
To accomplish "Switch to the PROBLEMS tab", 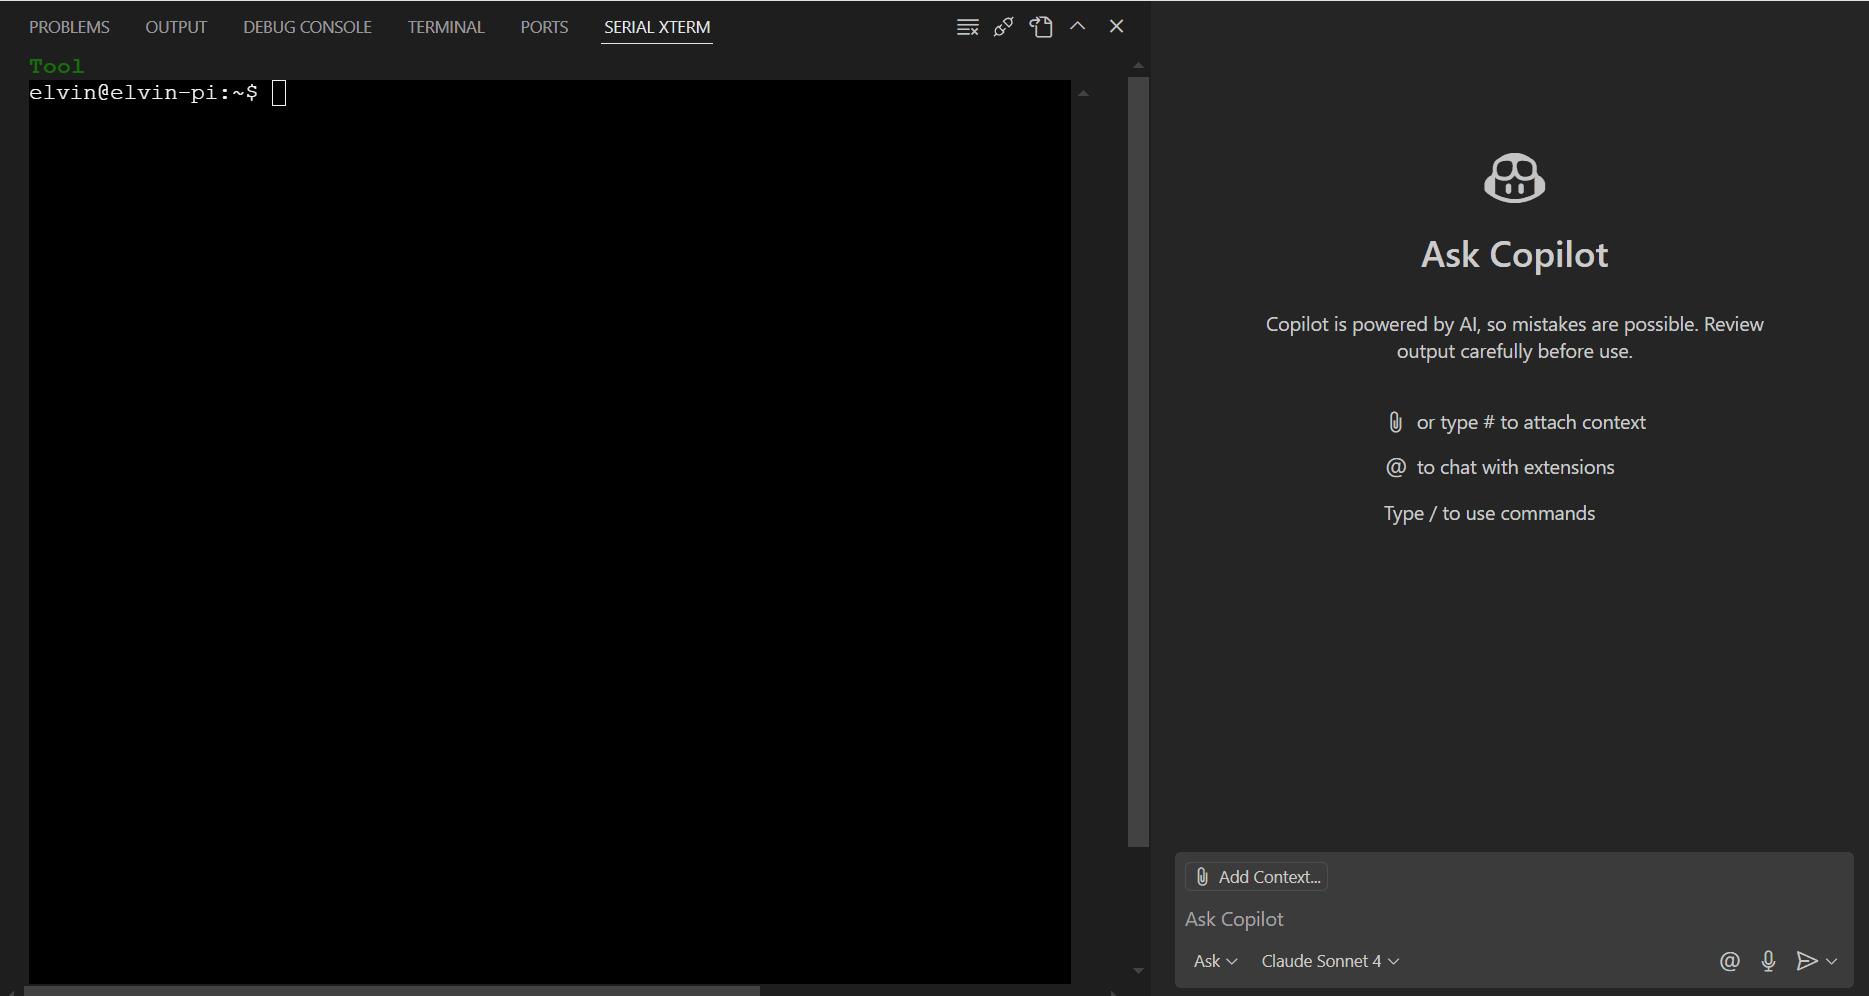I will pyautogui.click(x=69, y=27).
